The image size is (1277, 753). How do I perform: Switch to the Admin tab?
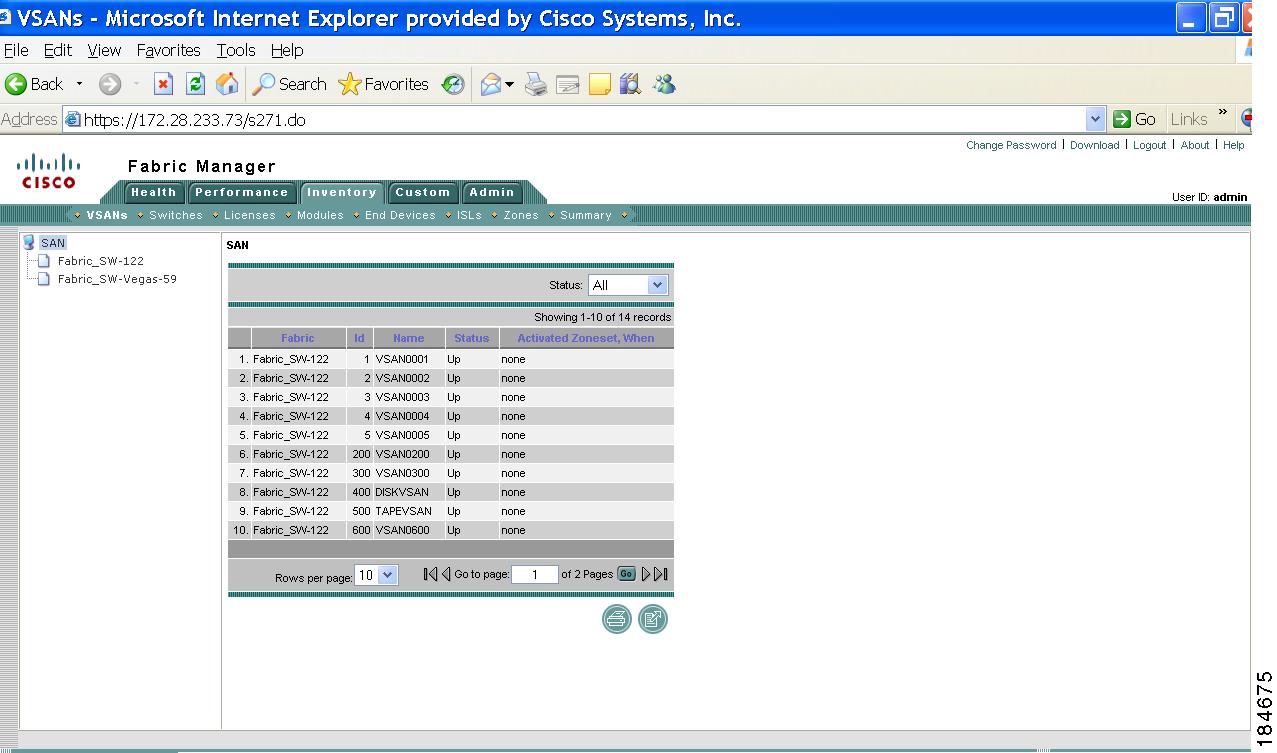point(492,193)
